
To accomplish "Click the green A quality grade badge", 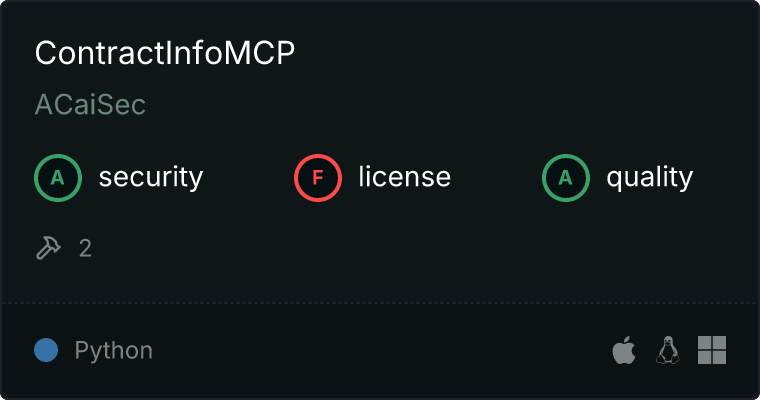I will click(x=566, y=178).
